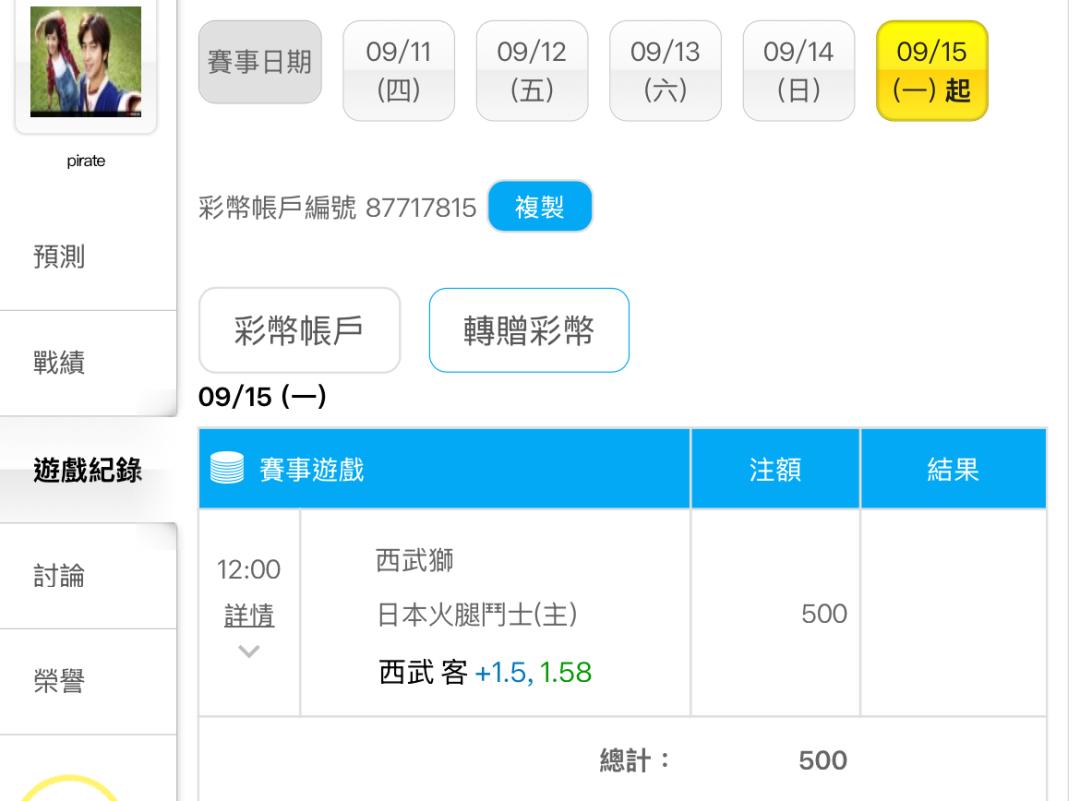
Task: Select the highlighted 09/15 (一) 起 date
Action: tap(931, 71)
